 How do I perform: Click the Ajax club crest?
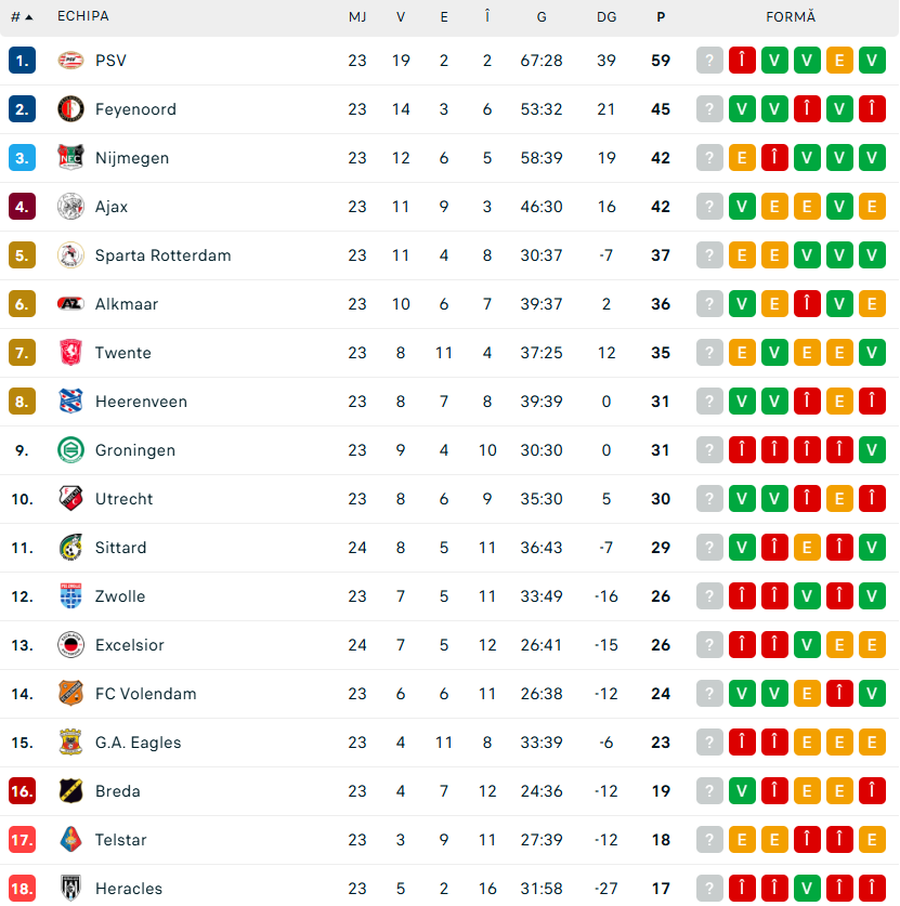click(x=71, y=207)
